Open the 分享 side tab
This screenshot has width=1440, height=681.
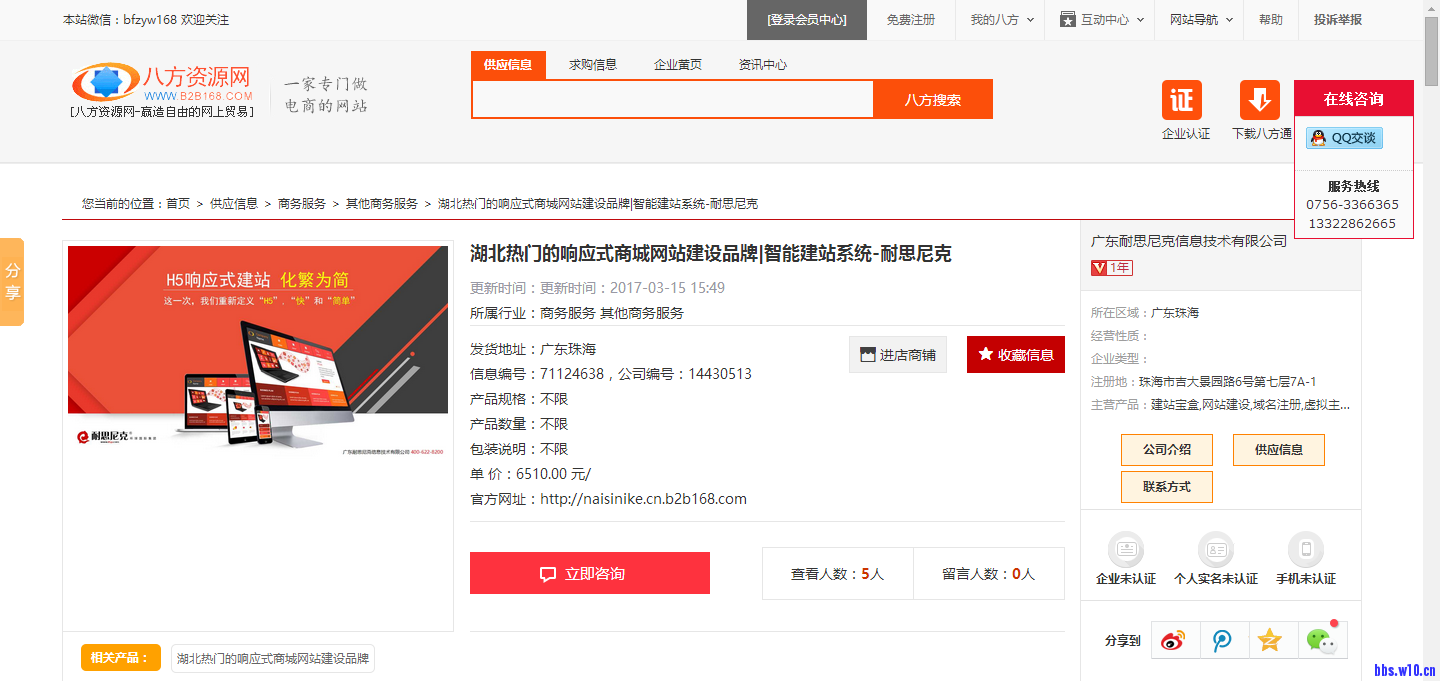(x=12, y=282)
